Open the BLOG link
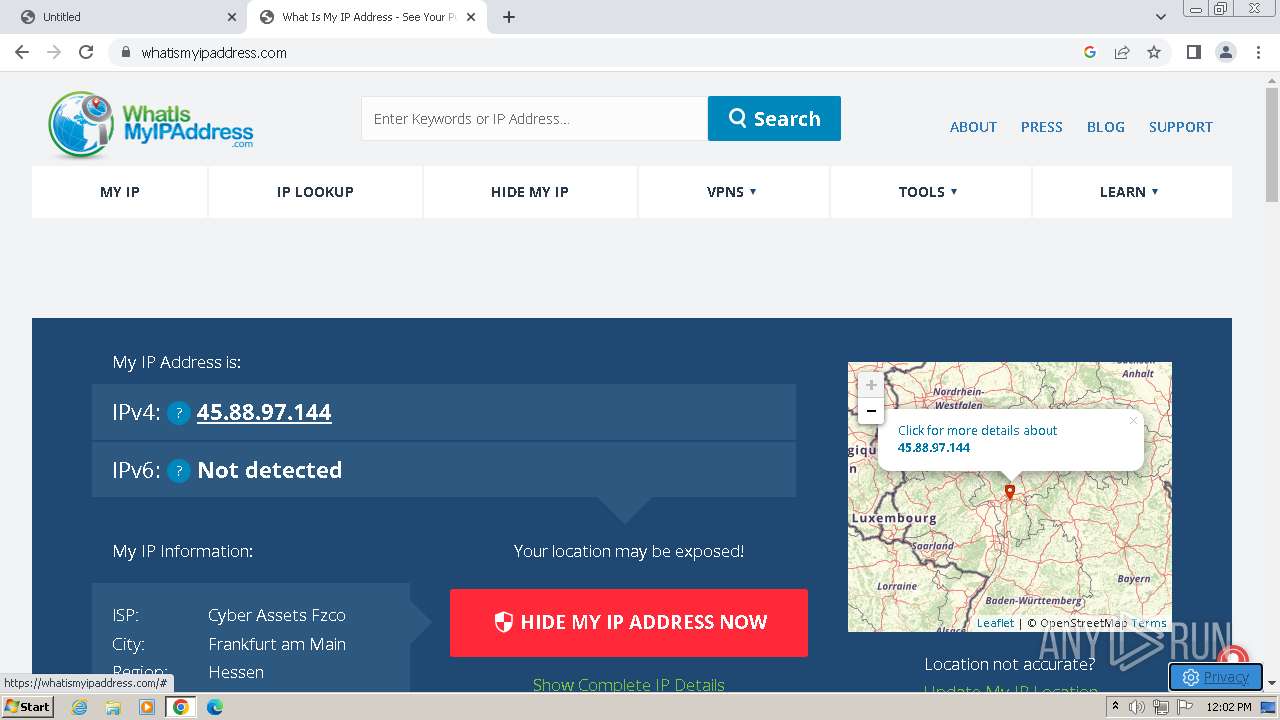This screenshot has width=1280, height=720. [1106, 127]
